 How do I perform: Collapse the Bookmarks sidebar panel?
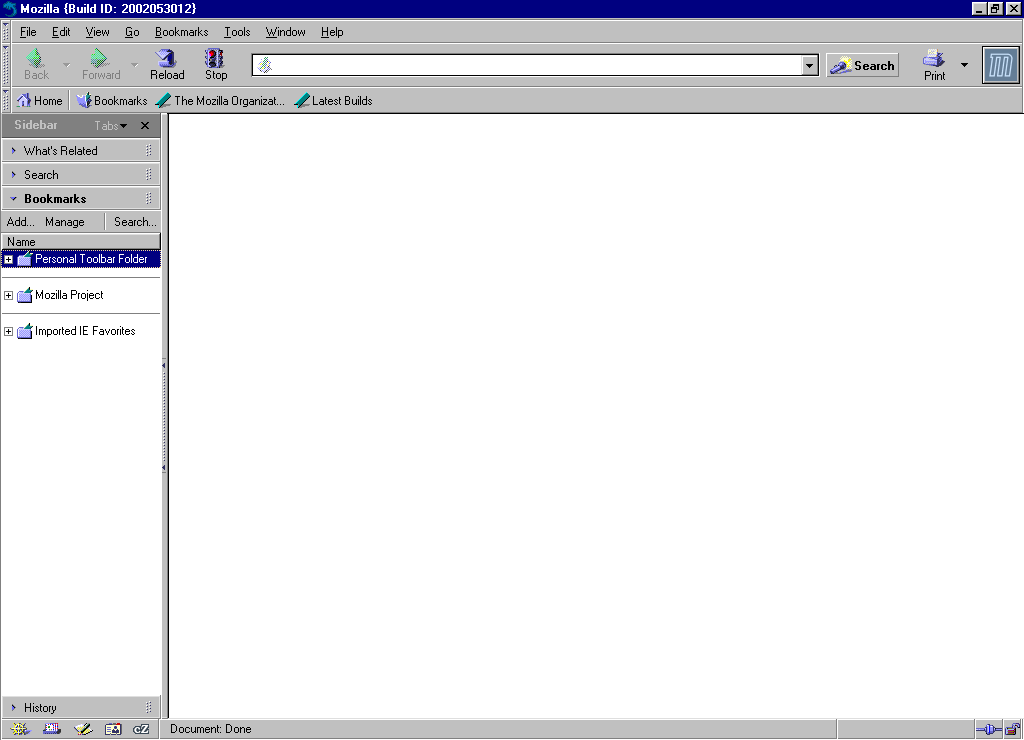[81, 199]
